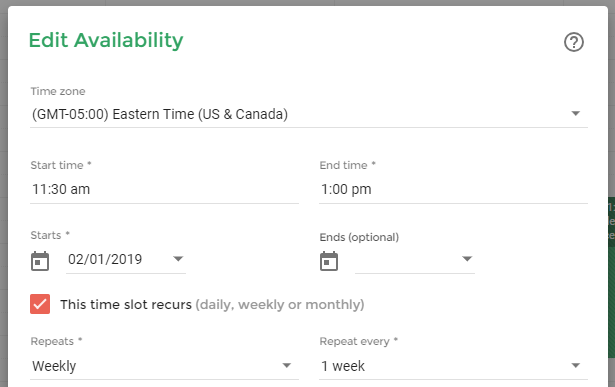615x387 pixels.
Task: Click the 'This time slot recurs' label text
Action: tap(126, 305)
